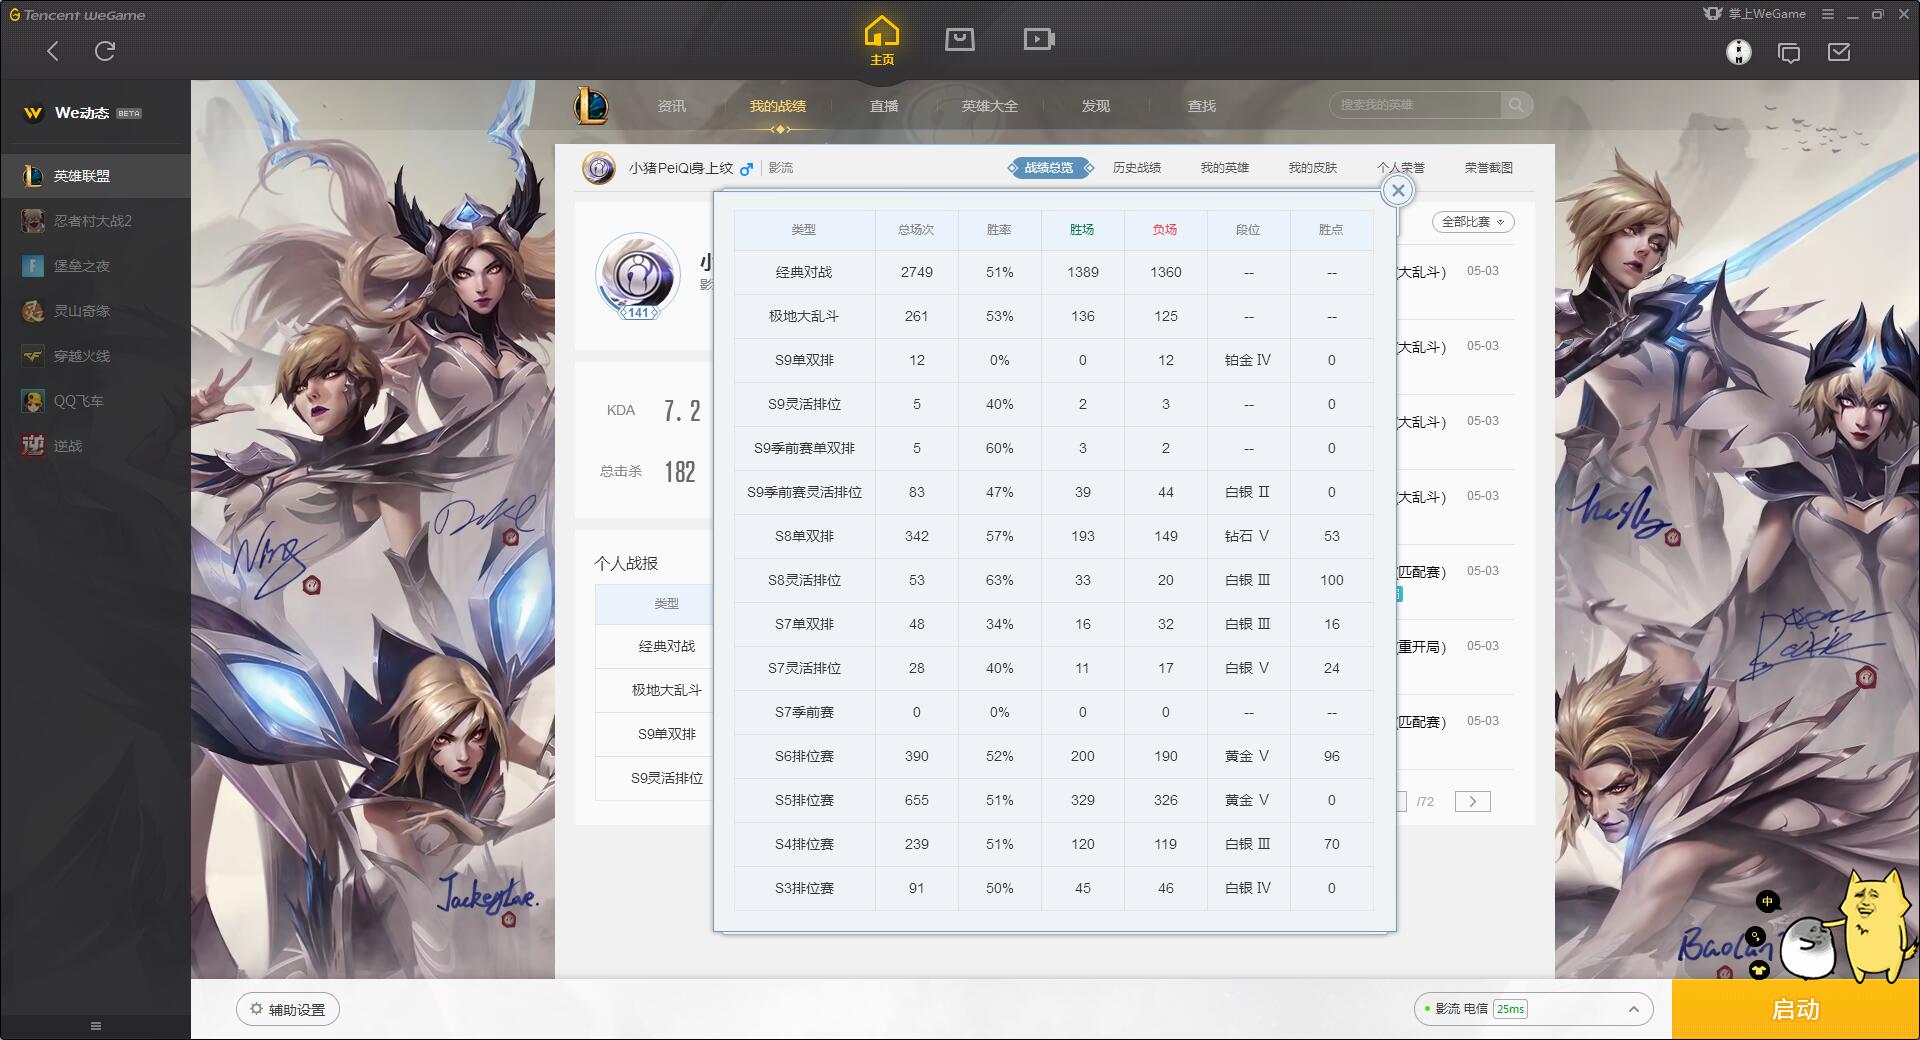
Task: Click the white round mascot icon
Action: click(x=1809, y=947)
